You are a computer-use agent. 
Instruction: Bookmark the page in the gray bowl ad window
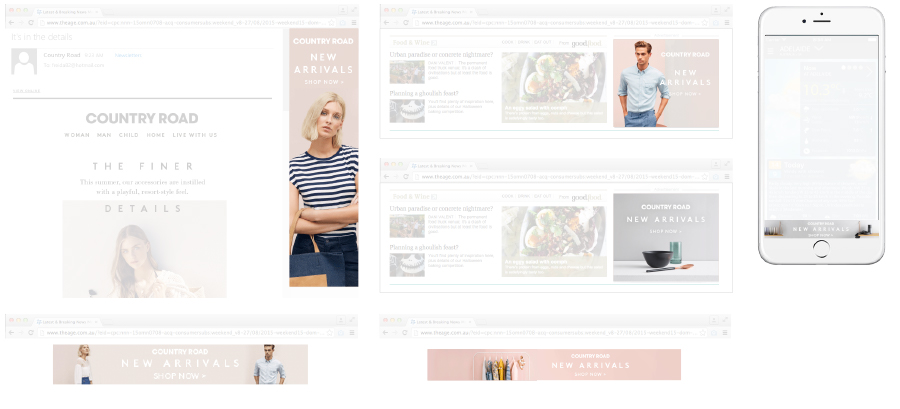[705, 177]
